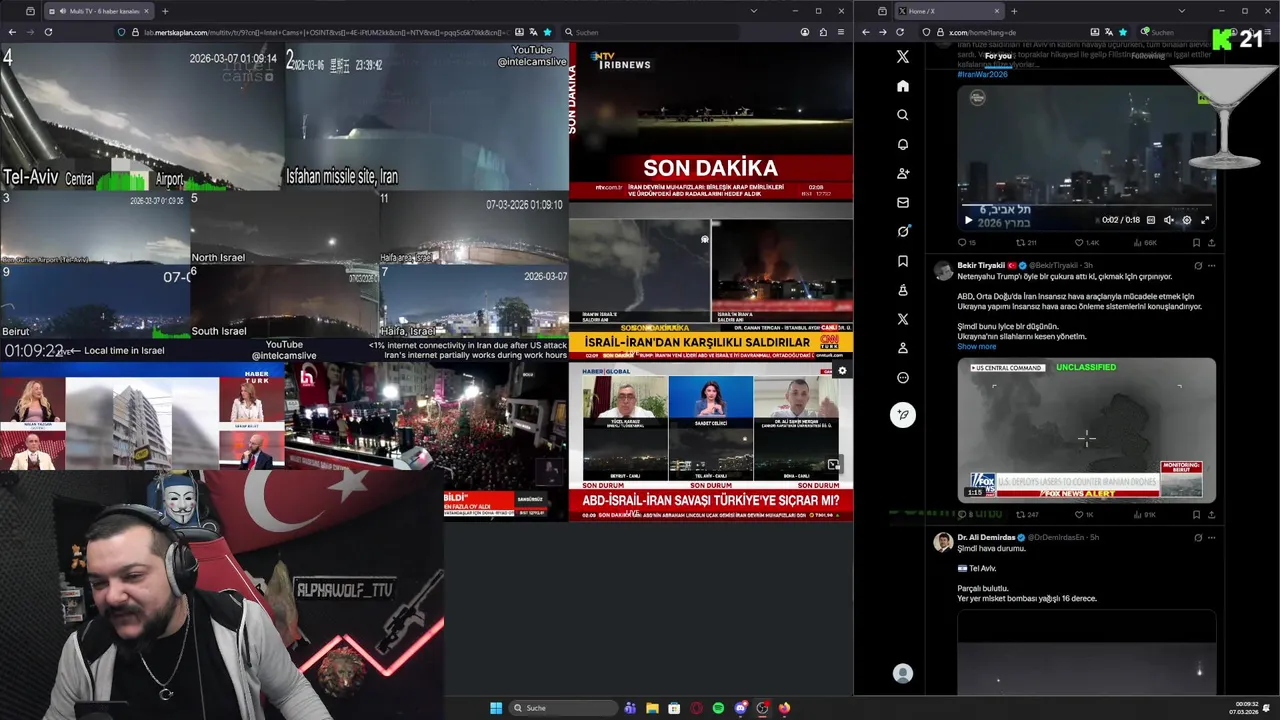Open X Profile person icon in sidebar

(903, 348)
